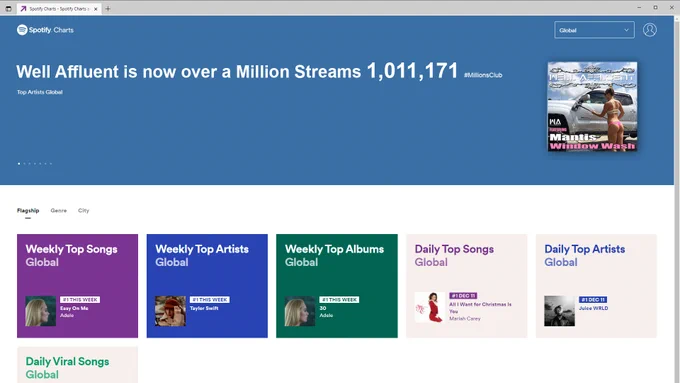The image size is (680, 383).
Task: Click the Well Affluent Million Streams headline
Action: 237,71
